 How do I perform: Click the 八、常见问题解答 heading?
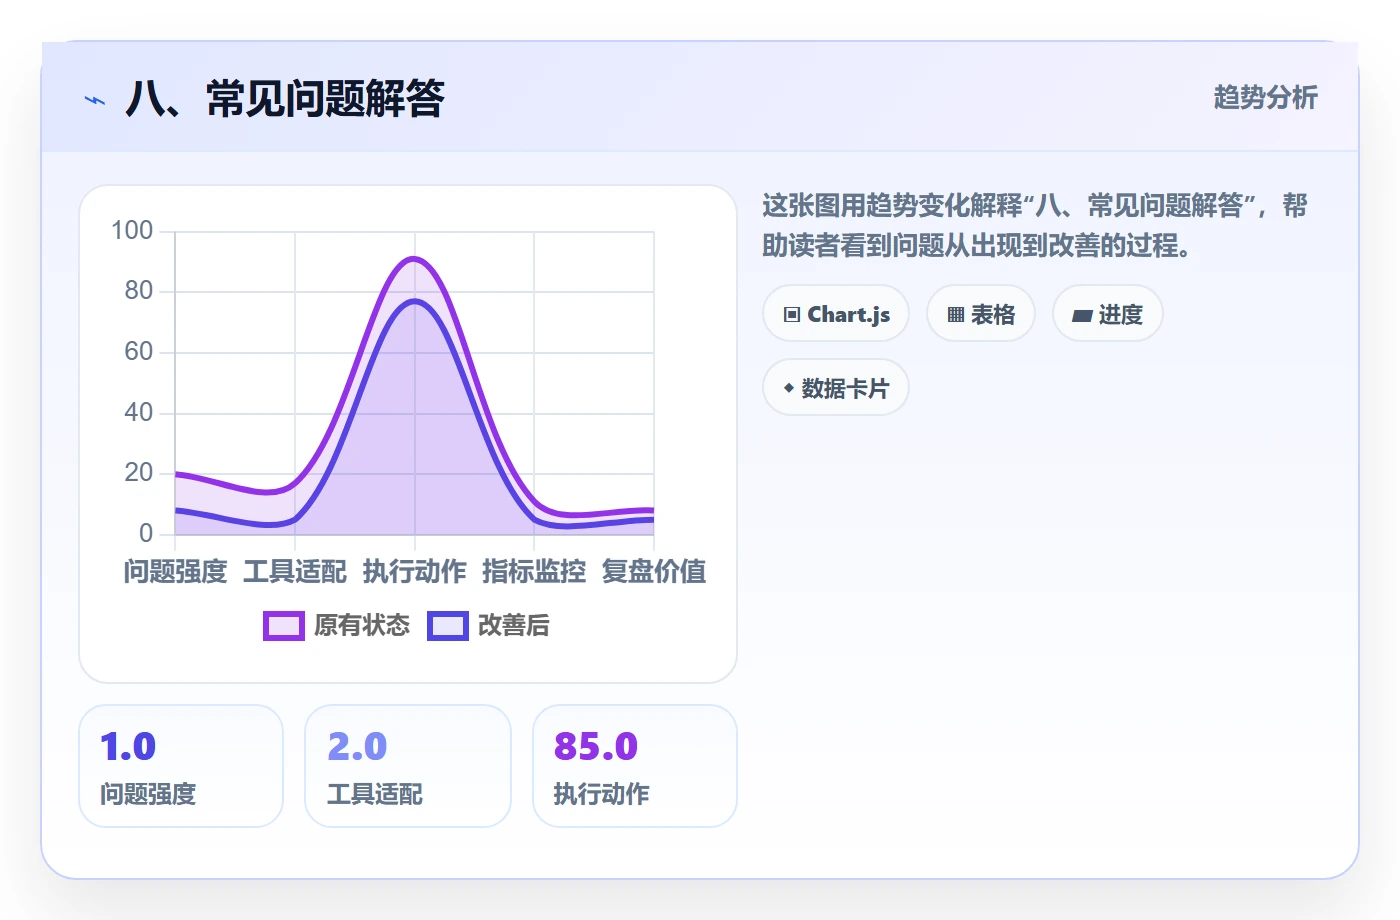pyautogui.click(x=285, y=99)
